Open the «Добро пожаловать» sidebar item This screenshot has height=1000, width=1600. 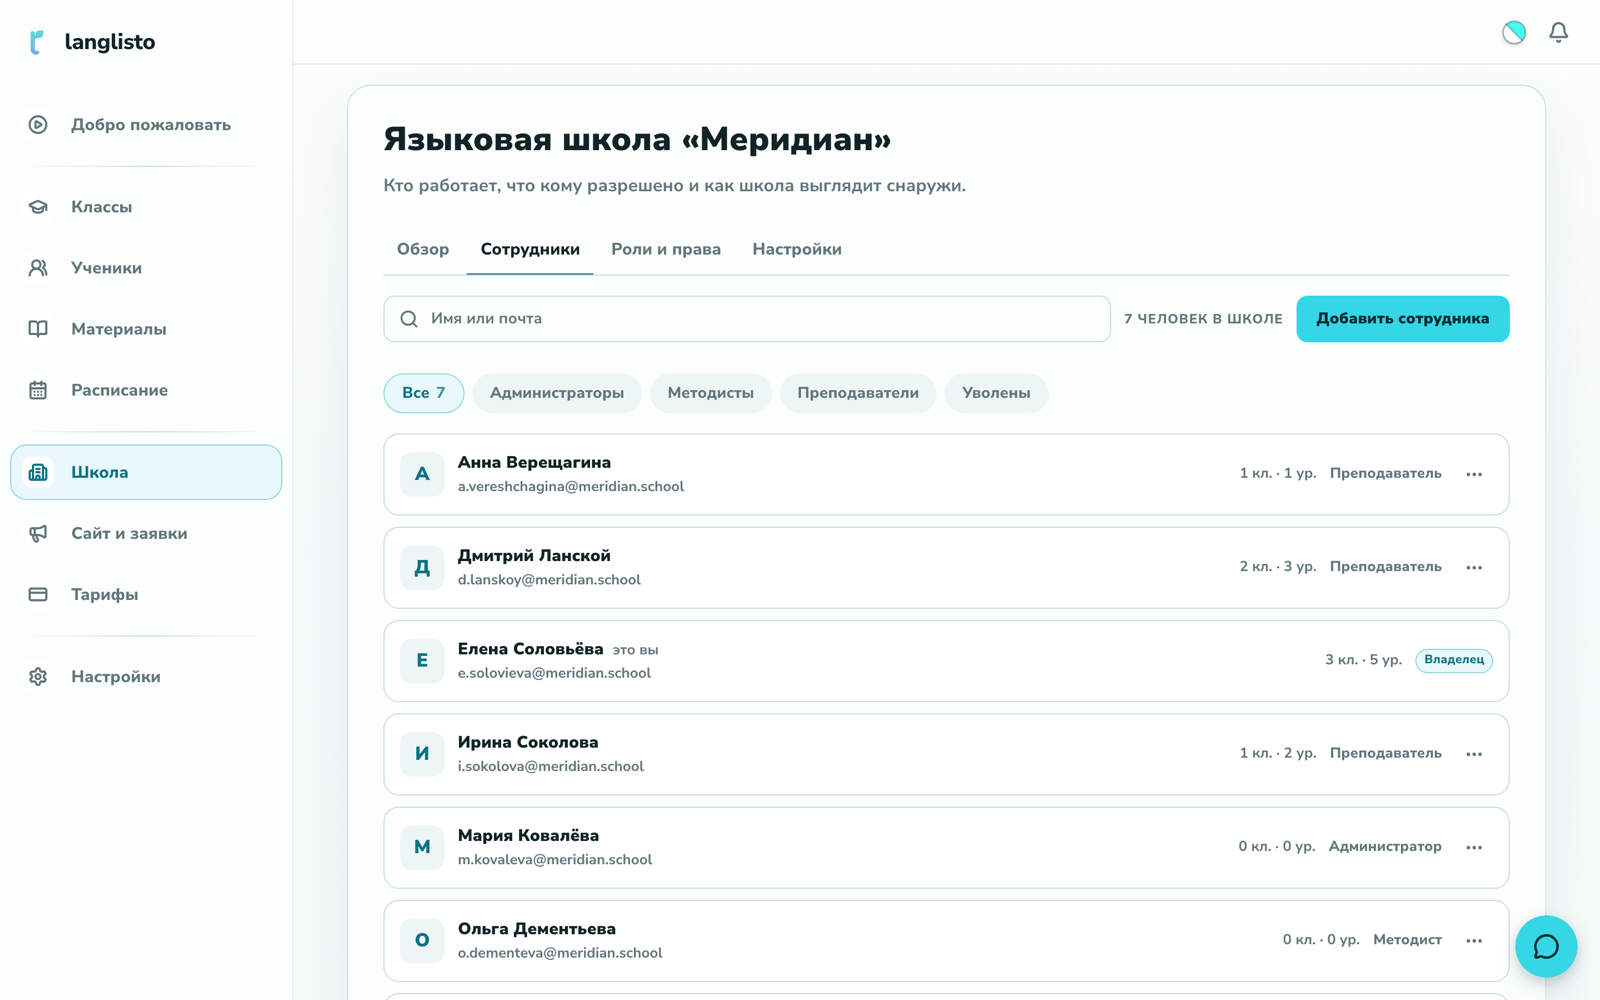(x=146, y=125)
